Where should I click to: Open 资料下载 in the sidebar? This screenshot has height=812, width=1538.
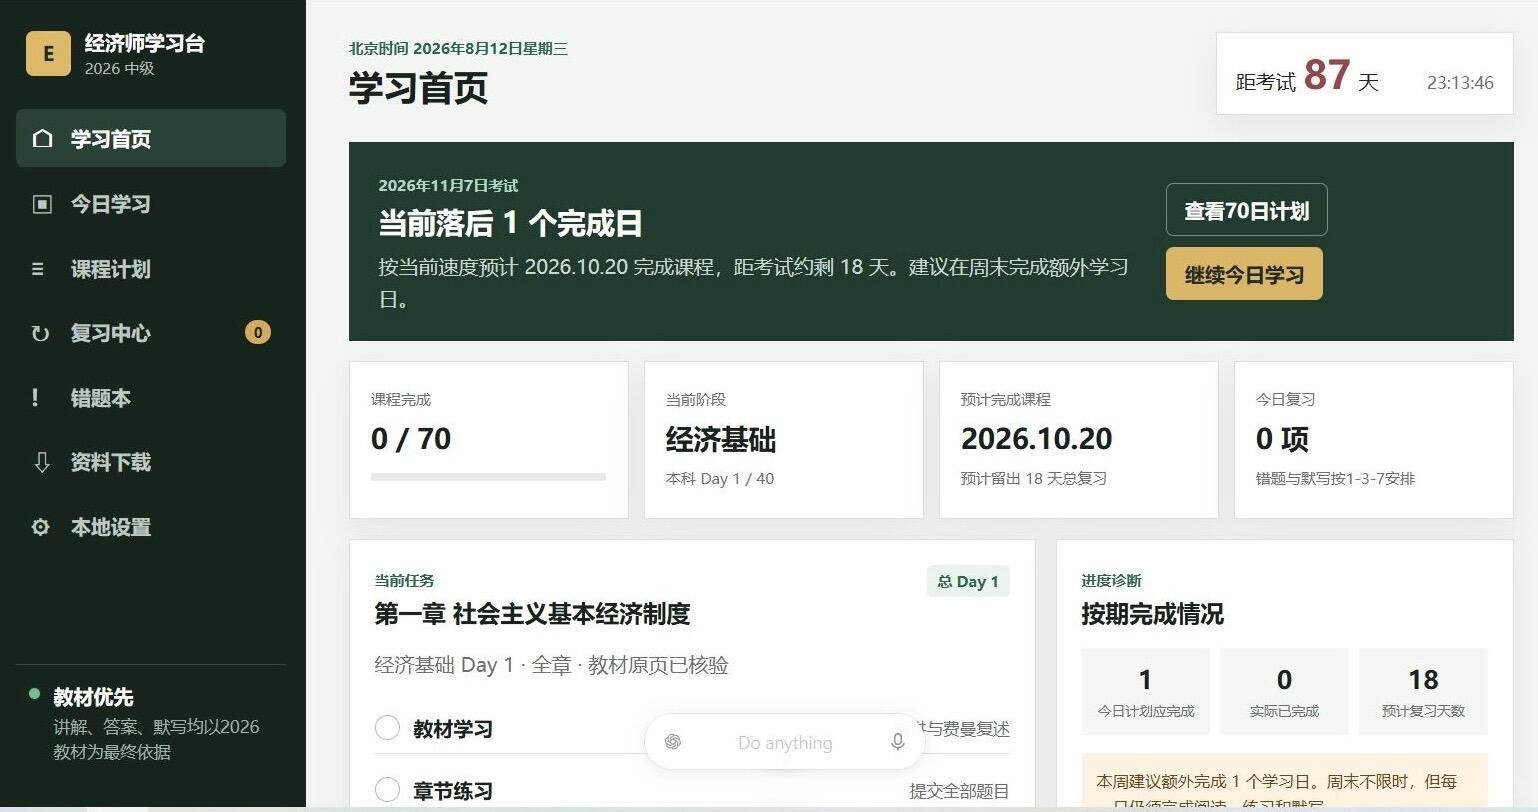tap(151, 462)
